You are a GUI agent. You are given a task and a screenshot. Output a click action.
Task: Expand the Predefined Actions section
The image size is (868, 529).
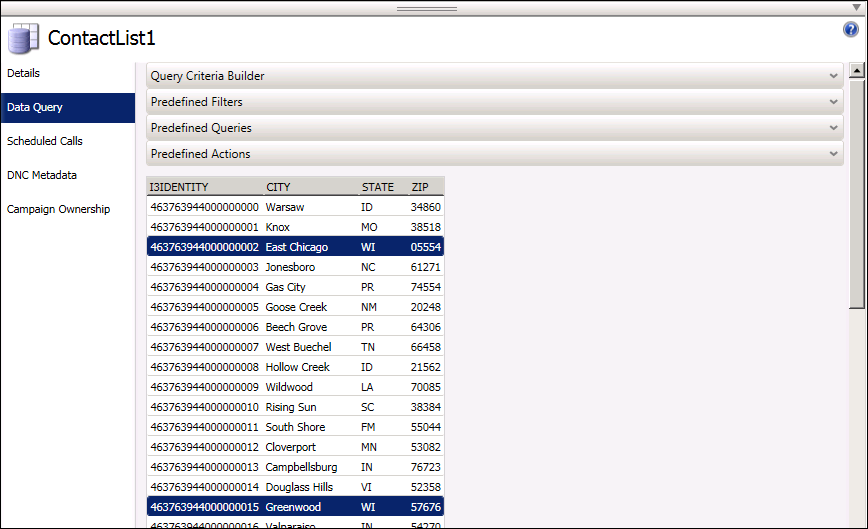(494, 154)
